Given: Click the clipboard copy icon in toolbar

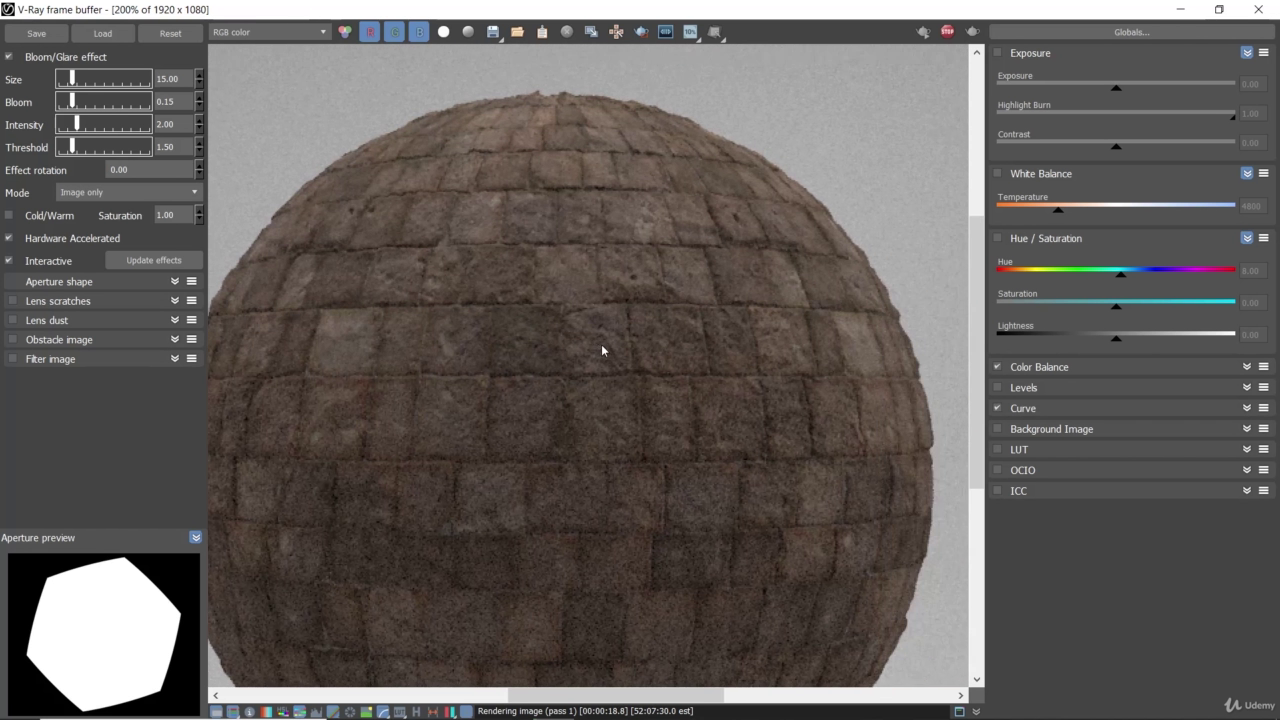Looking at the screenshot, I should pyautogui.click(x=542, y=32).
